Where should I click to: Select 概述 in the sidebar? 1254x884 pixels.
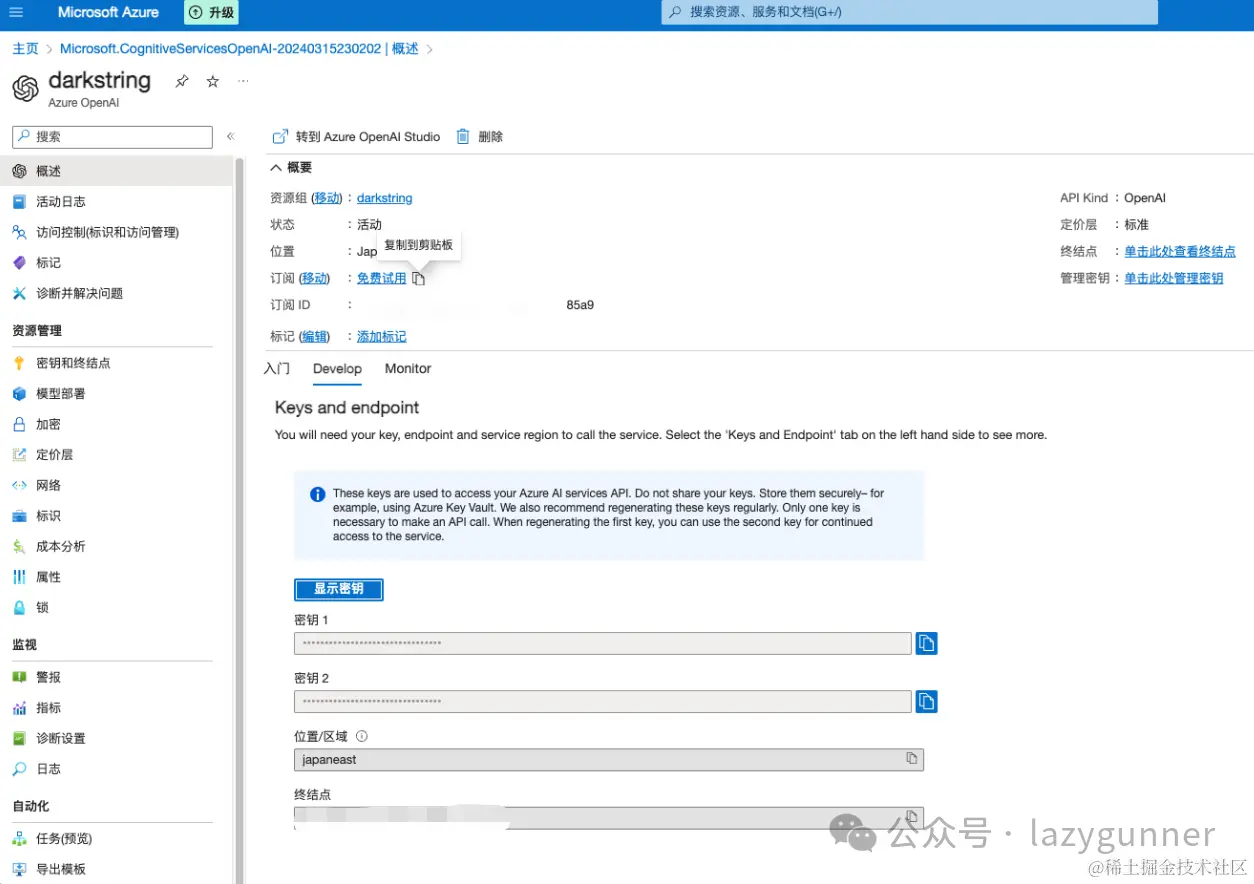tap(116, 171)
